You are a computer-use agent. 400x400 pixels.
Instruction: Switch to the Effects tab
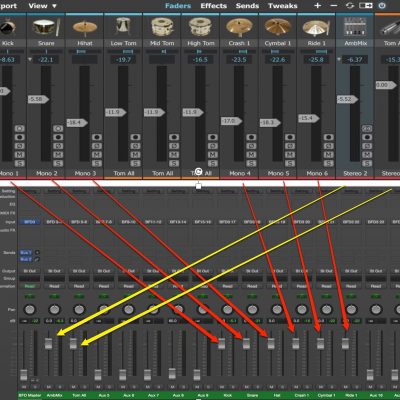click(213, 6)
